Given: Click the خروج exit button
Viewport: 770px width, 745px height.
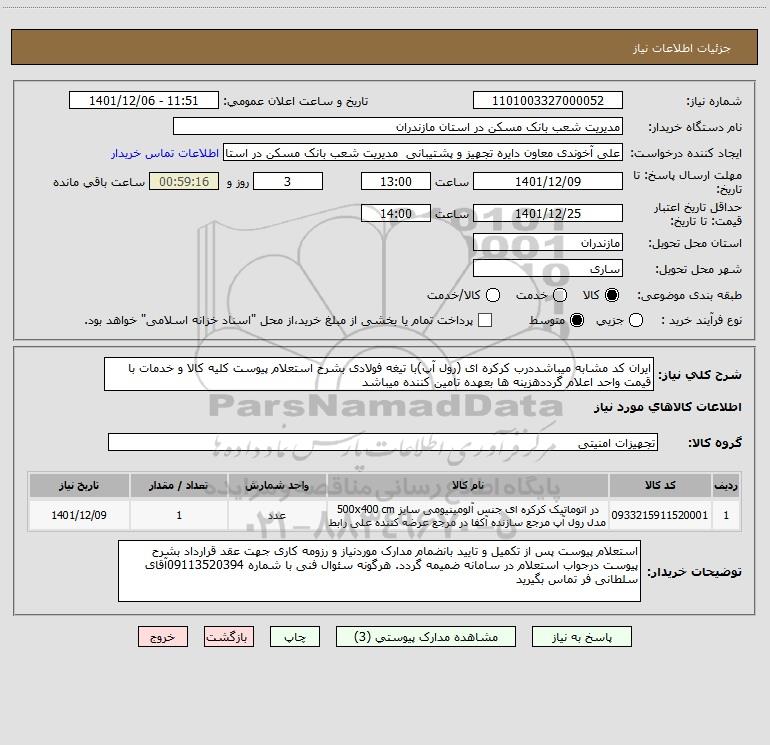Looking at the screenshot, I should [163, 637].
